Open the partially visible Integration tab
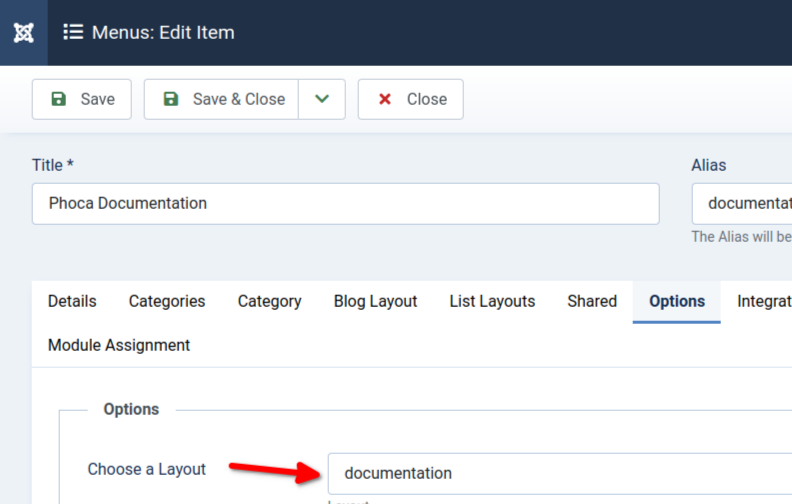The image size is (792, 504). click(763, 301)
